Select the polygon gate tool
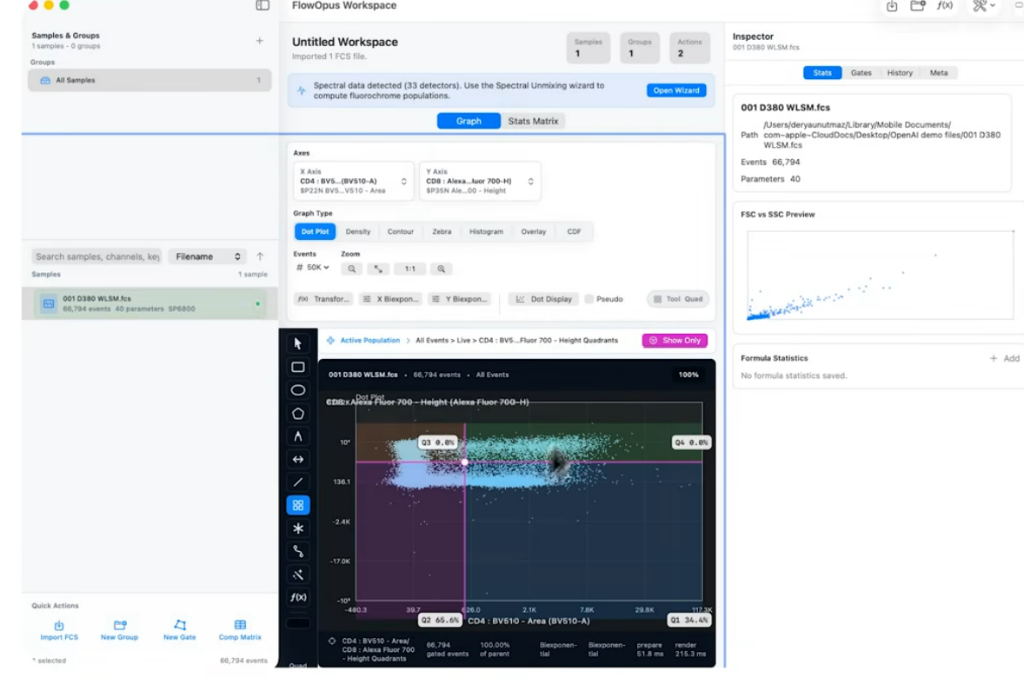 click(x=298, y=413)
